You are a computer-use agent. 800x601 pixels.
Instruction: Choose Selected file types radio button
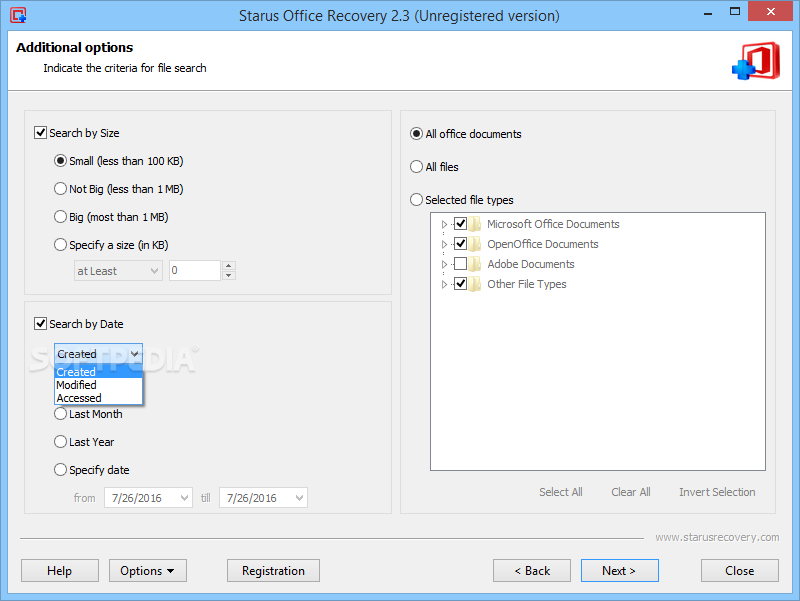point(416,199)
